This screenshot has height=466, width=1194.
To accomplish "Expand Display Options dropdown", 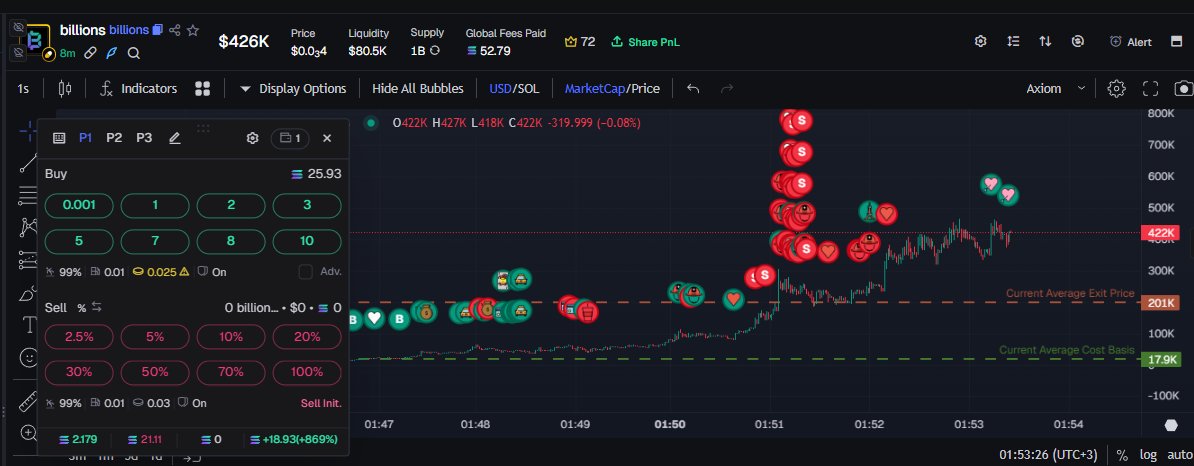I will coord(293,89).
